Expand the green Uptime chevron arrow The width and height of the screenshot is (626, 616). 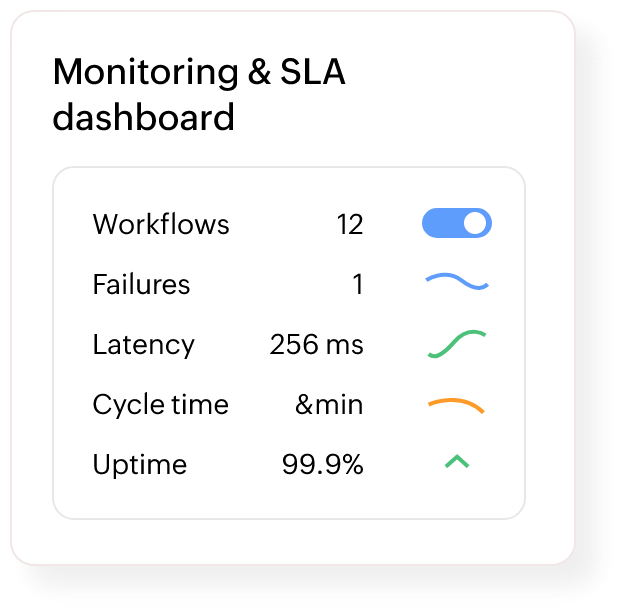457,462
